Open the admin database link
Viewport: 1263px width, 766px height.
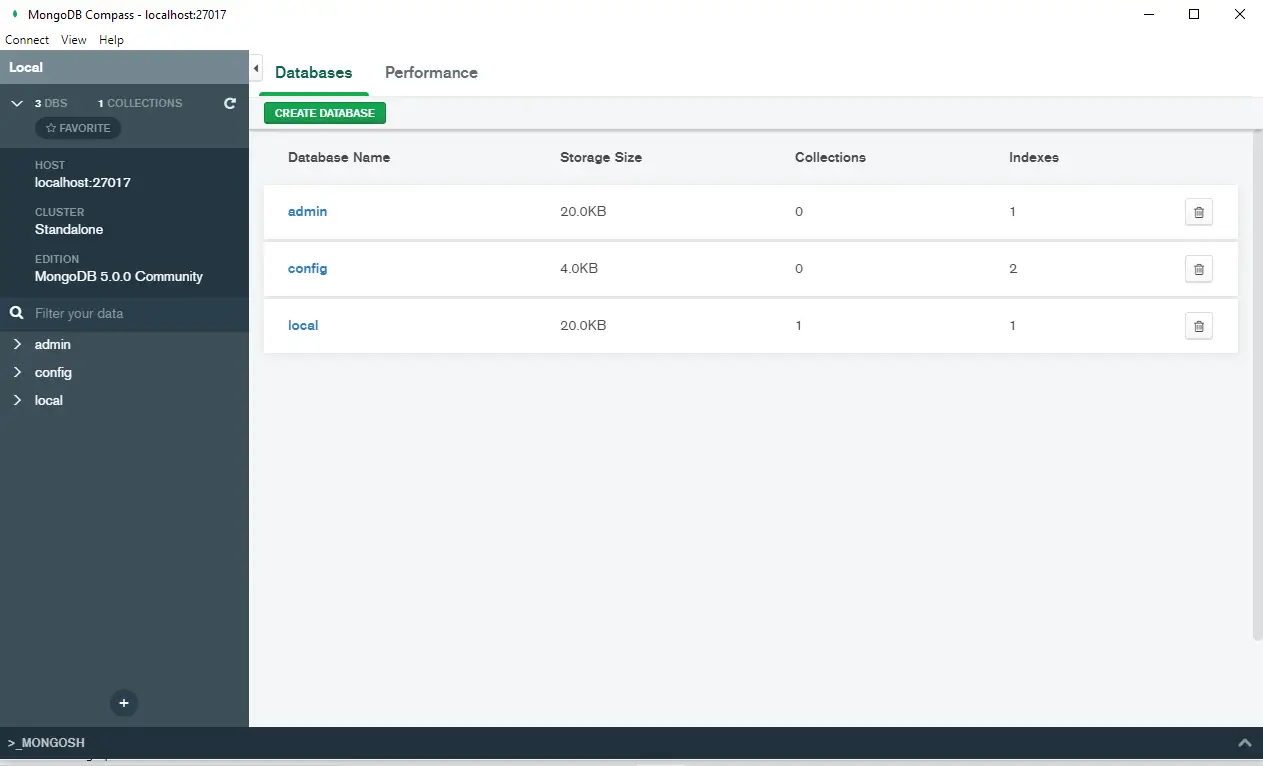[307, 212]
